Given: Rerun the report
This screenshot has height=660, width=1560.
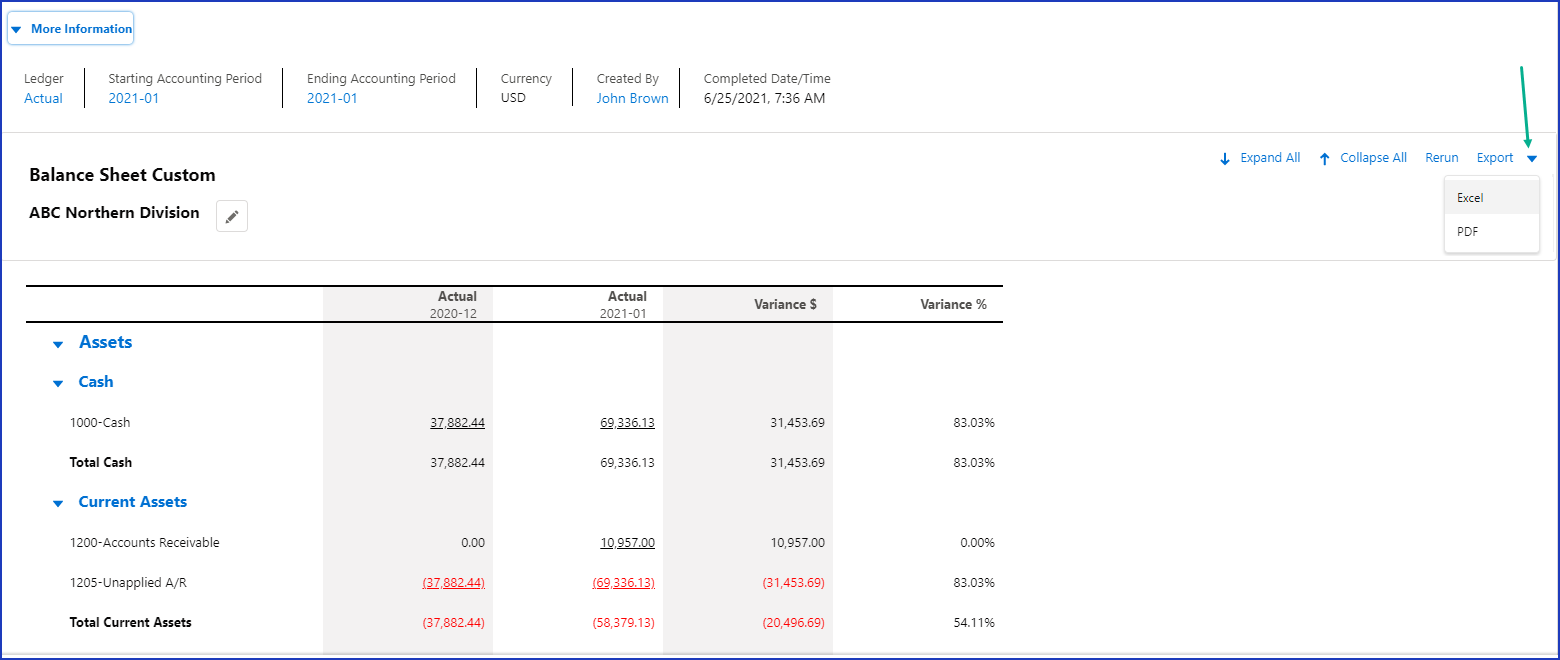Looking at the screenshot, I should coord(1441,158).
